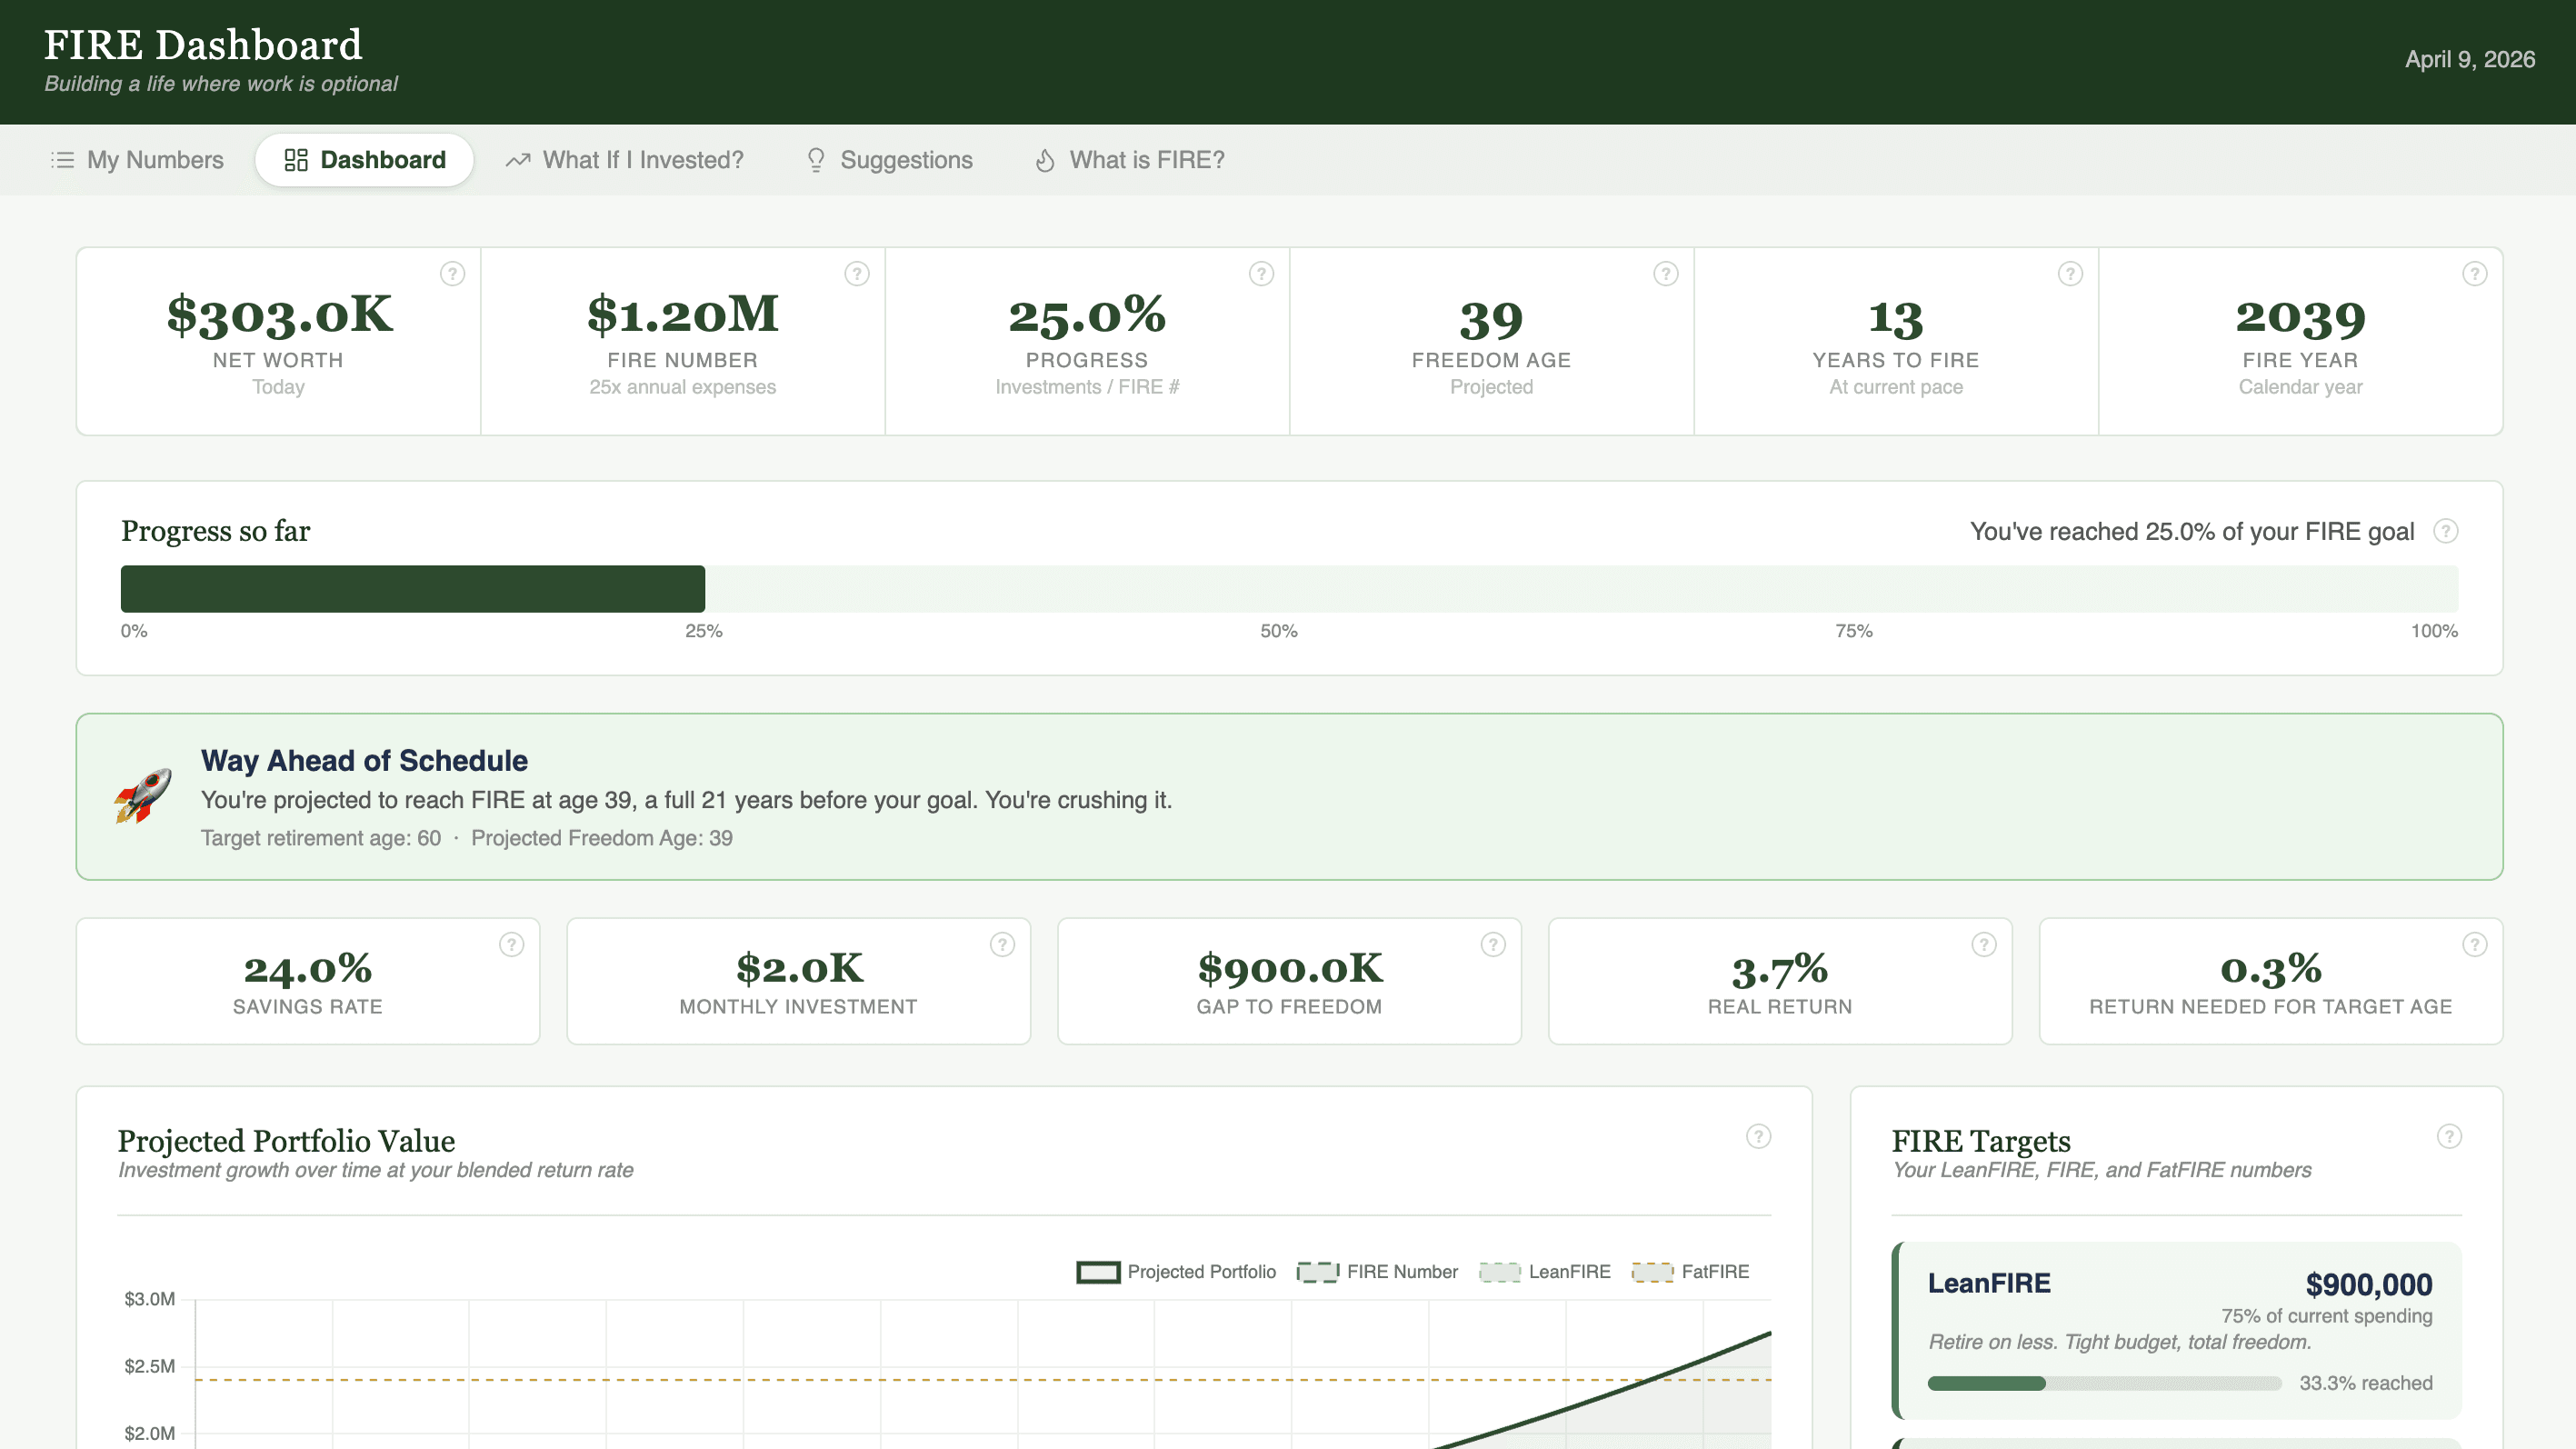Viewport: 2576px width, 1449px height.
Task: Click the Projected Portfolio Value help icon
Action: [x=1759, y=1137]
